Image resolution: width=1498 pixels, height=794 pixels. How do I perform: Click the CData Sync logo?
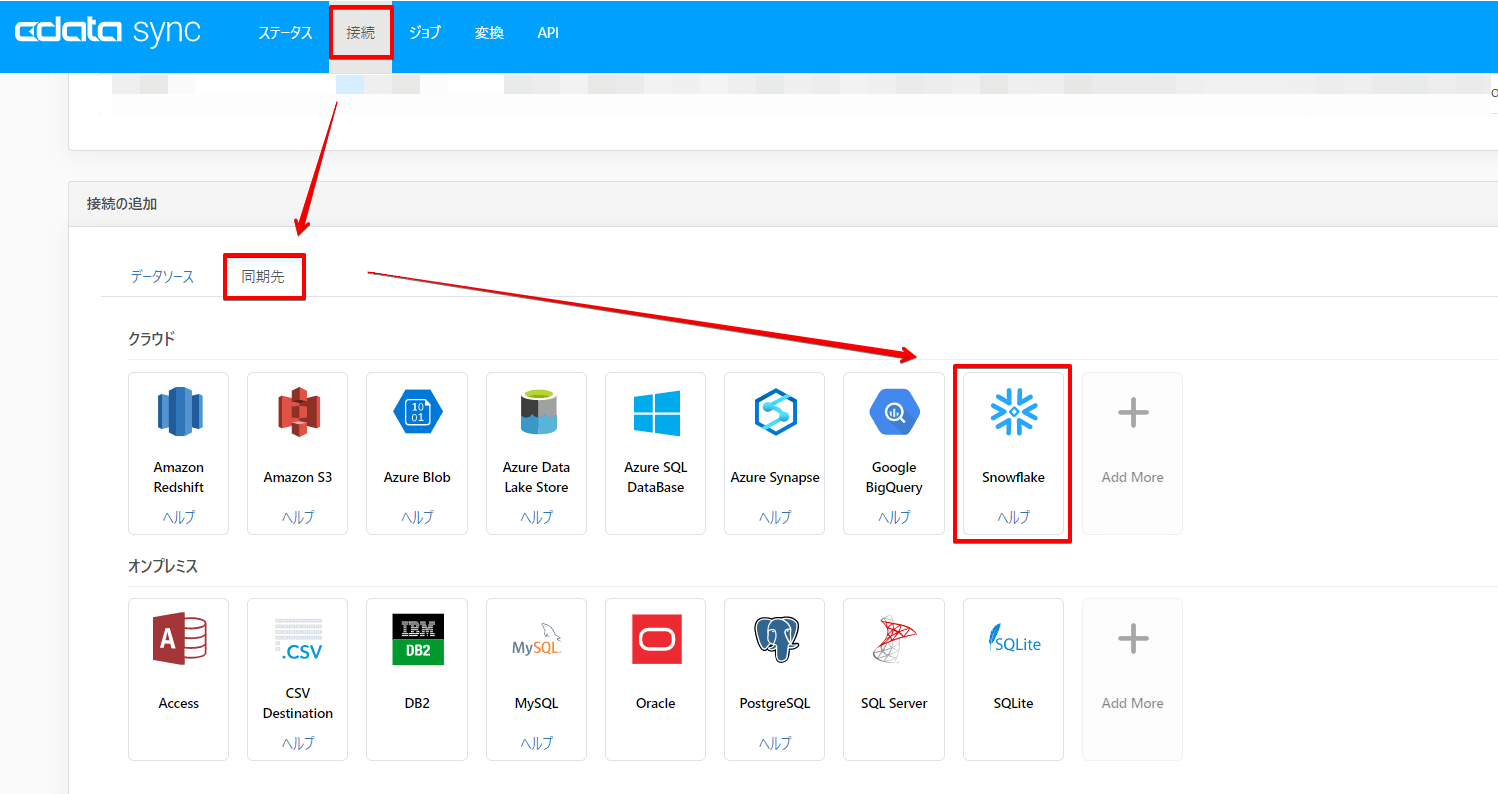[x=108, y=31]
